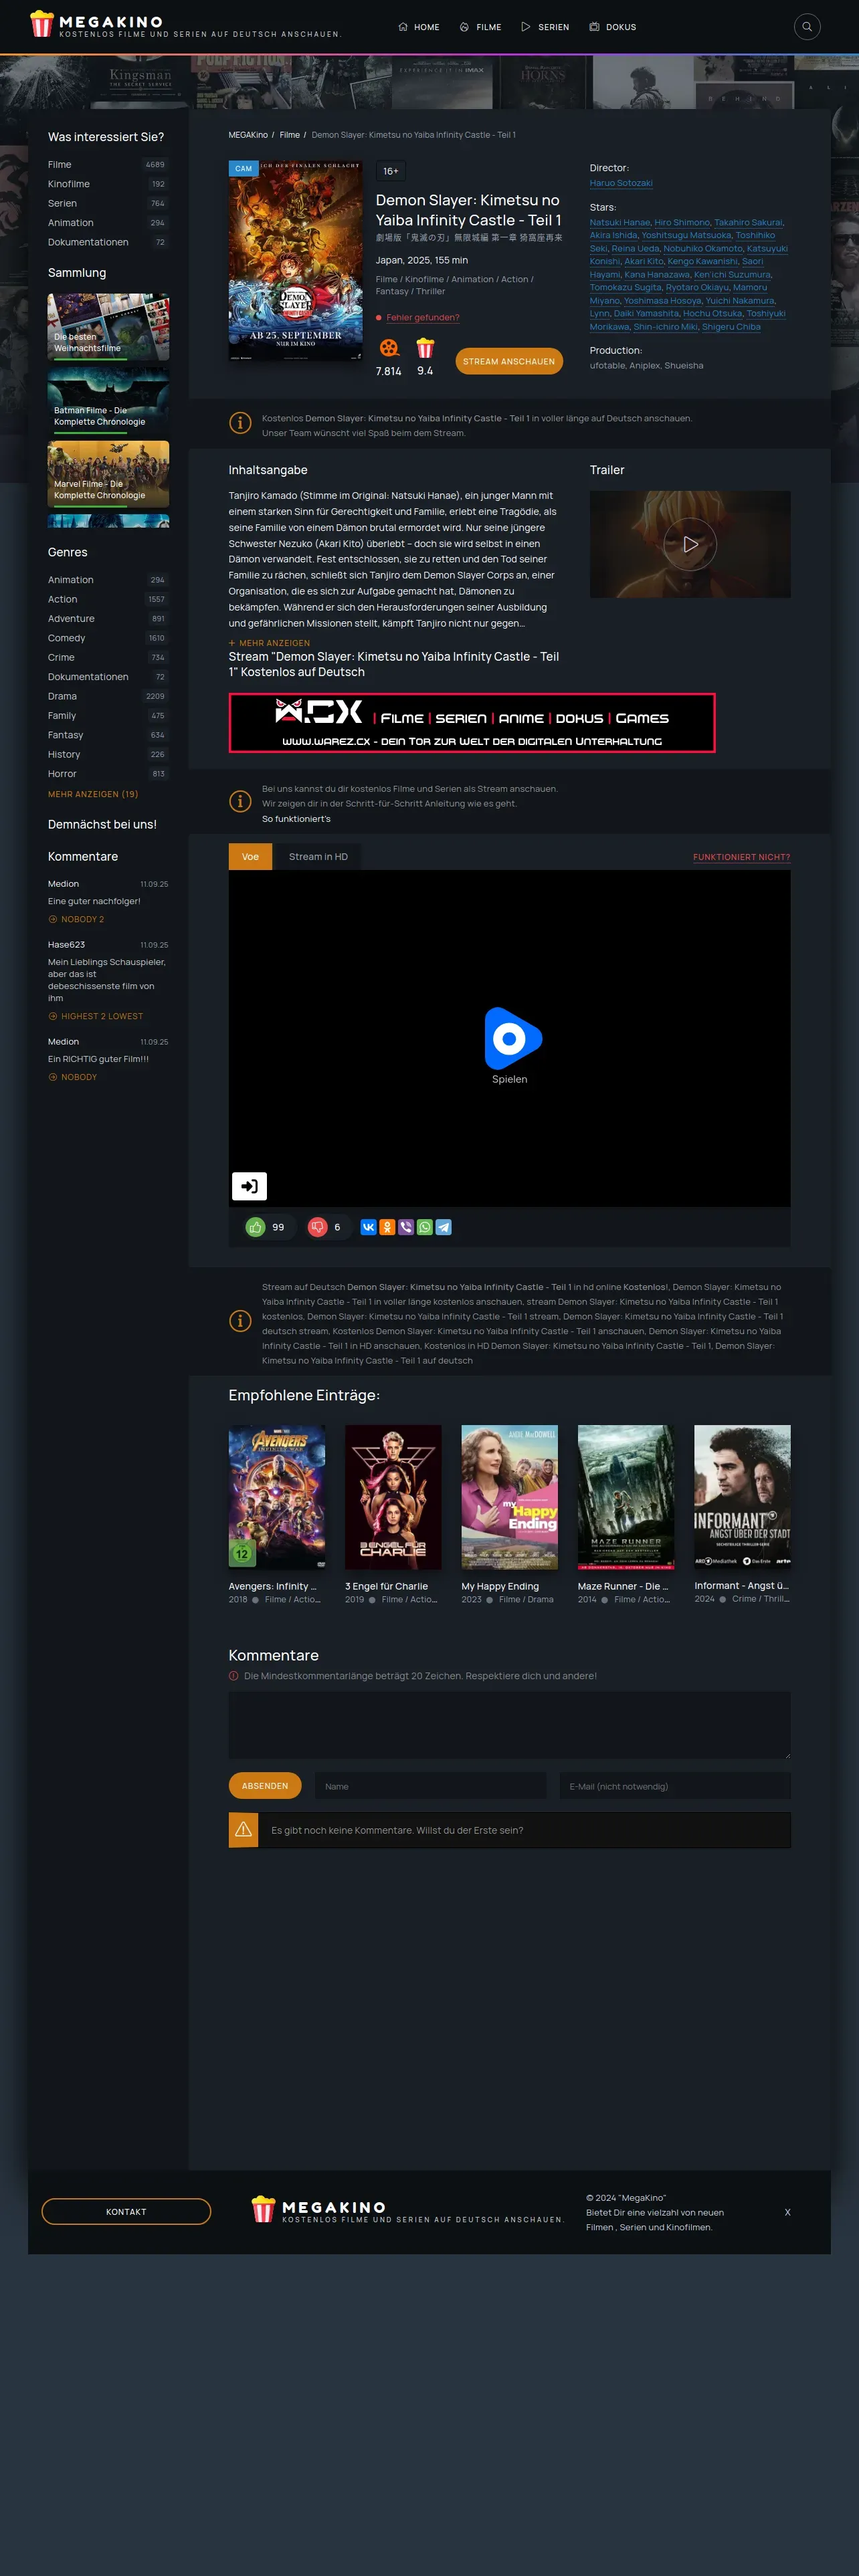Play the trailer video
The height and width of the screenshot is (2576, 859).
point(690,545)
